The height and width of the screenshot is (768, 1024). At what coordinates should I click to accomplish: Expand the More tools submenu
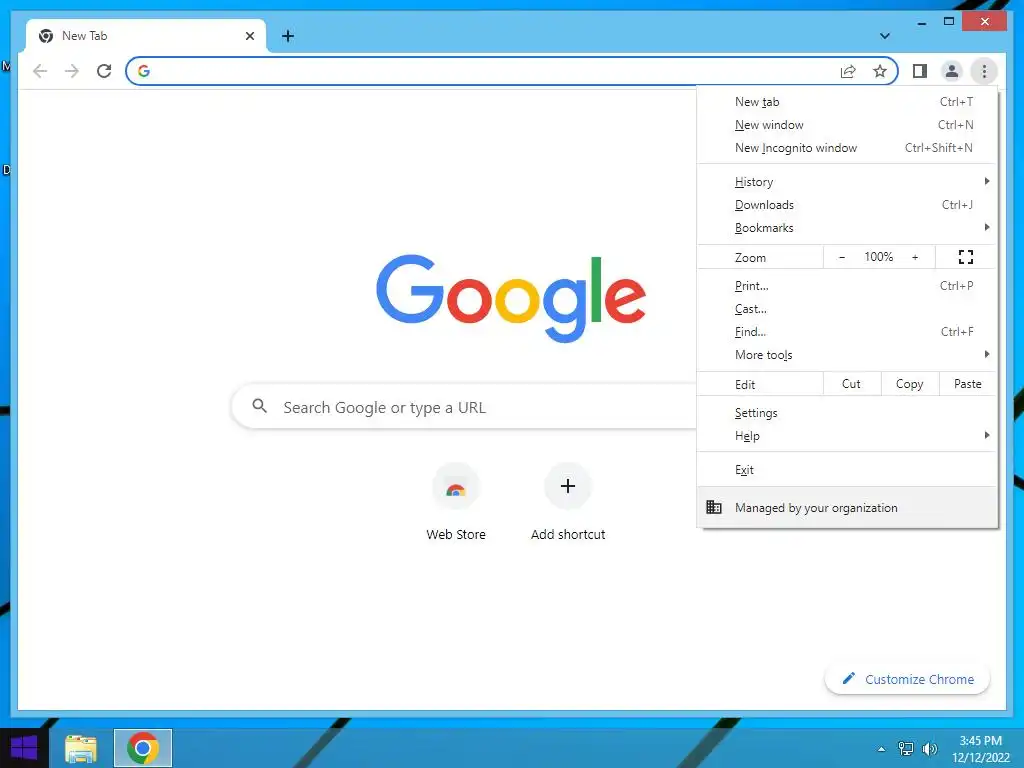847,355
